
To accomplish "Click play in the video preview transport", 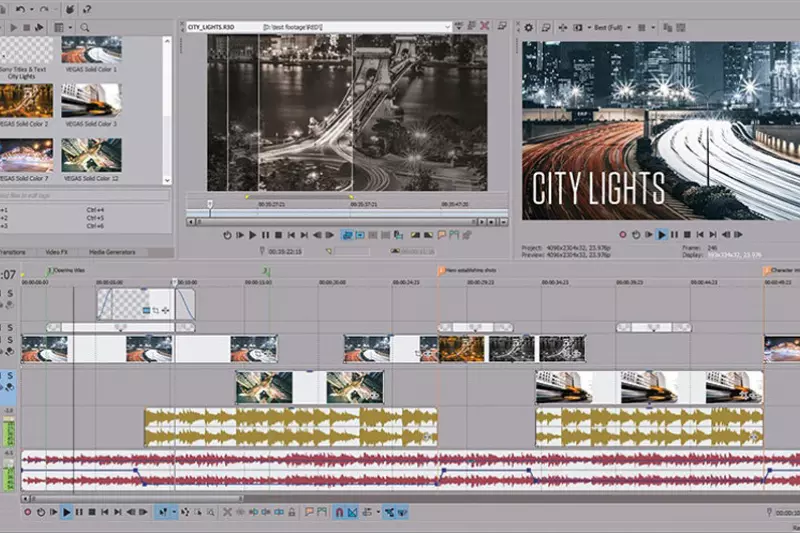I will coord(662,235).
